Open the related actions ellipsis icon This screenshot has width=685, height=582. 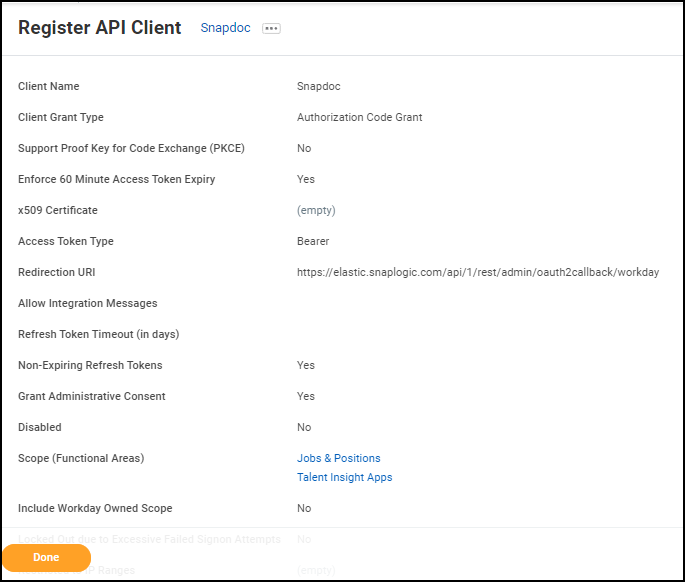click(271, 28)
